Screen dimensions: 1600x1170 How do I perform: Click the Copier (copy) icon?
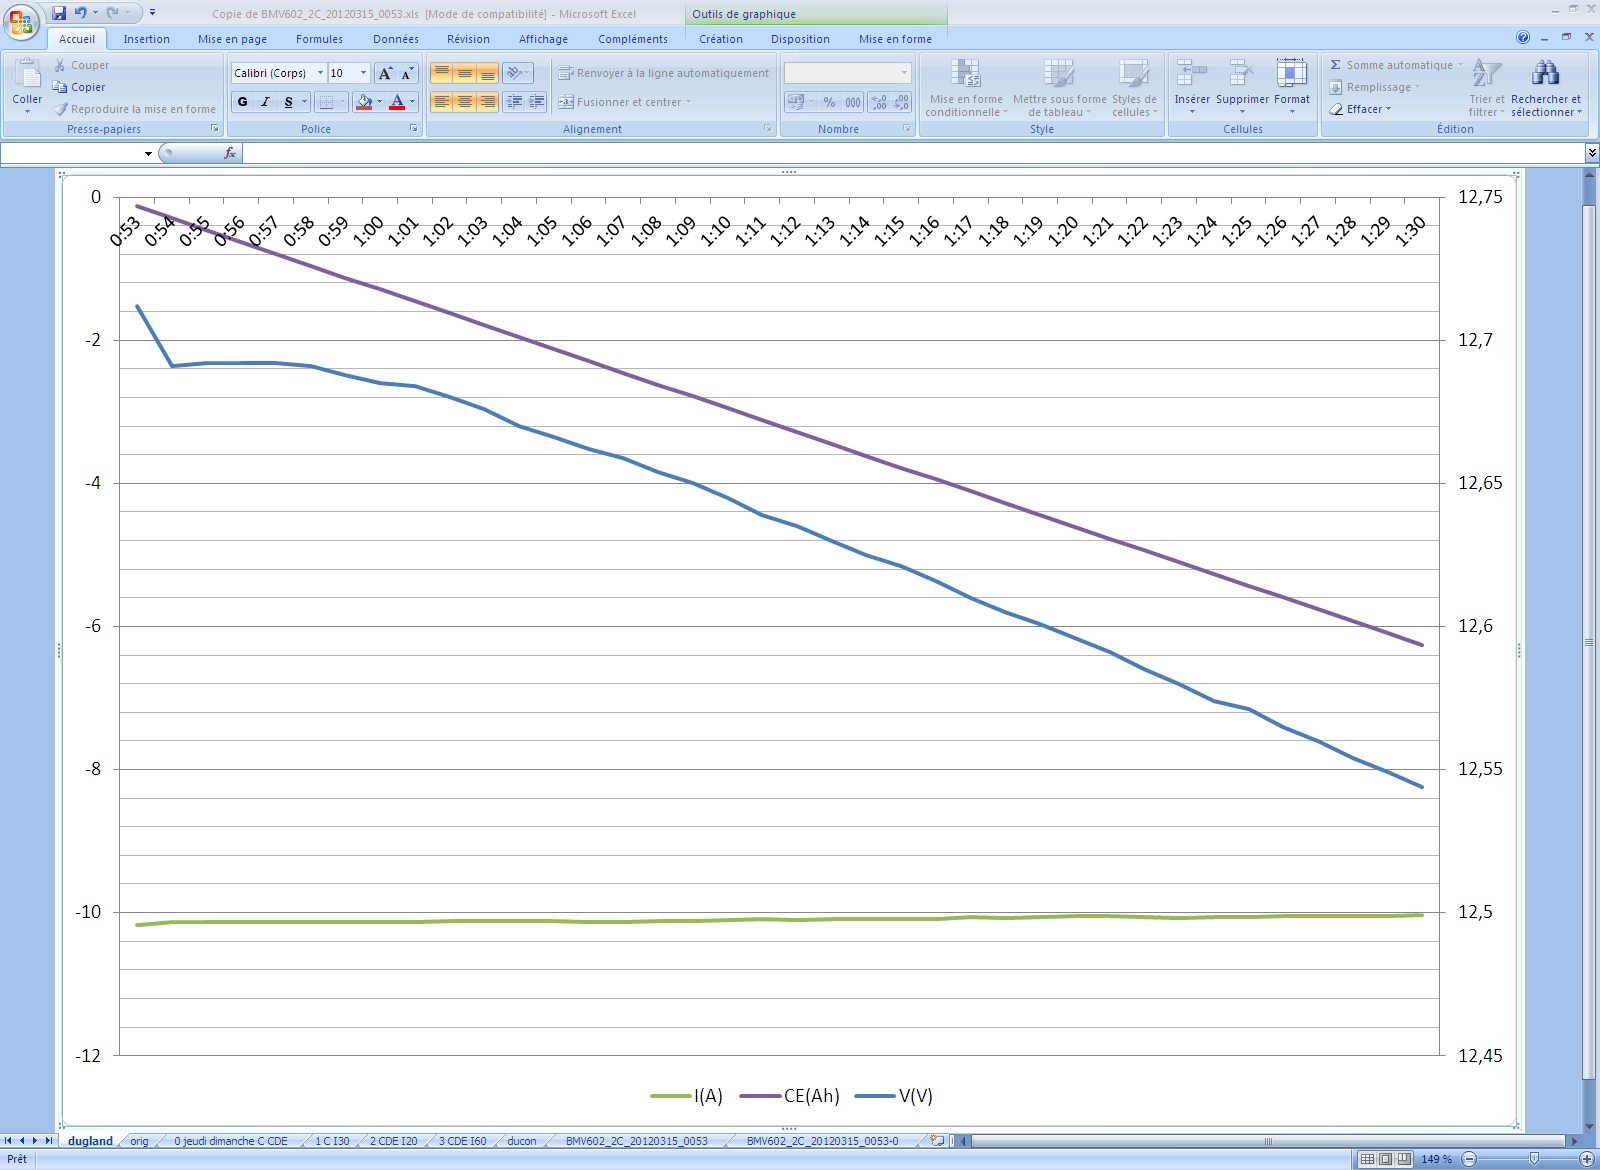tap(60, 87)
